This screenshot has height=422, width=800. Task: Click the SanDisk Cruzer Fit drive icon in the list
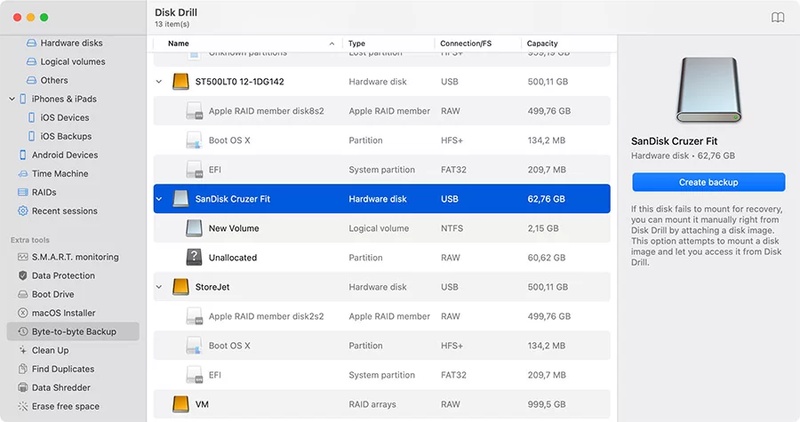pos(181,199)
